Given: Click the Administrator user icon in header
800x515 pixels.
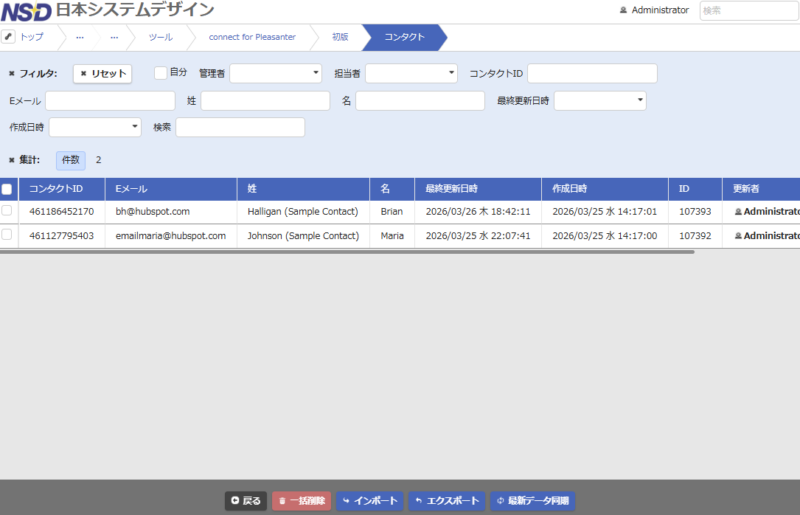Looking at the screenshot, I should [624, 10].
